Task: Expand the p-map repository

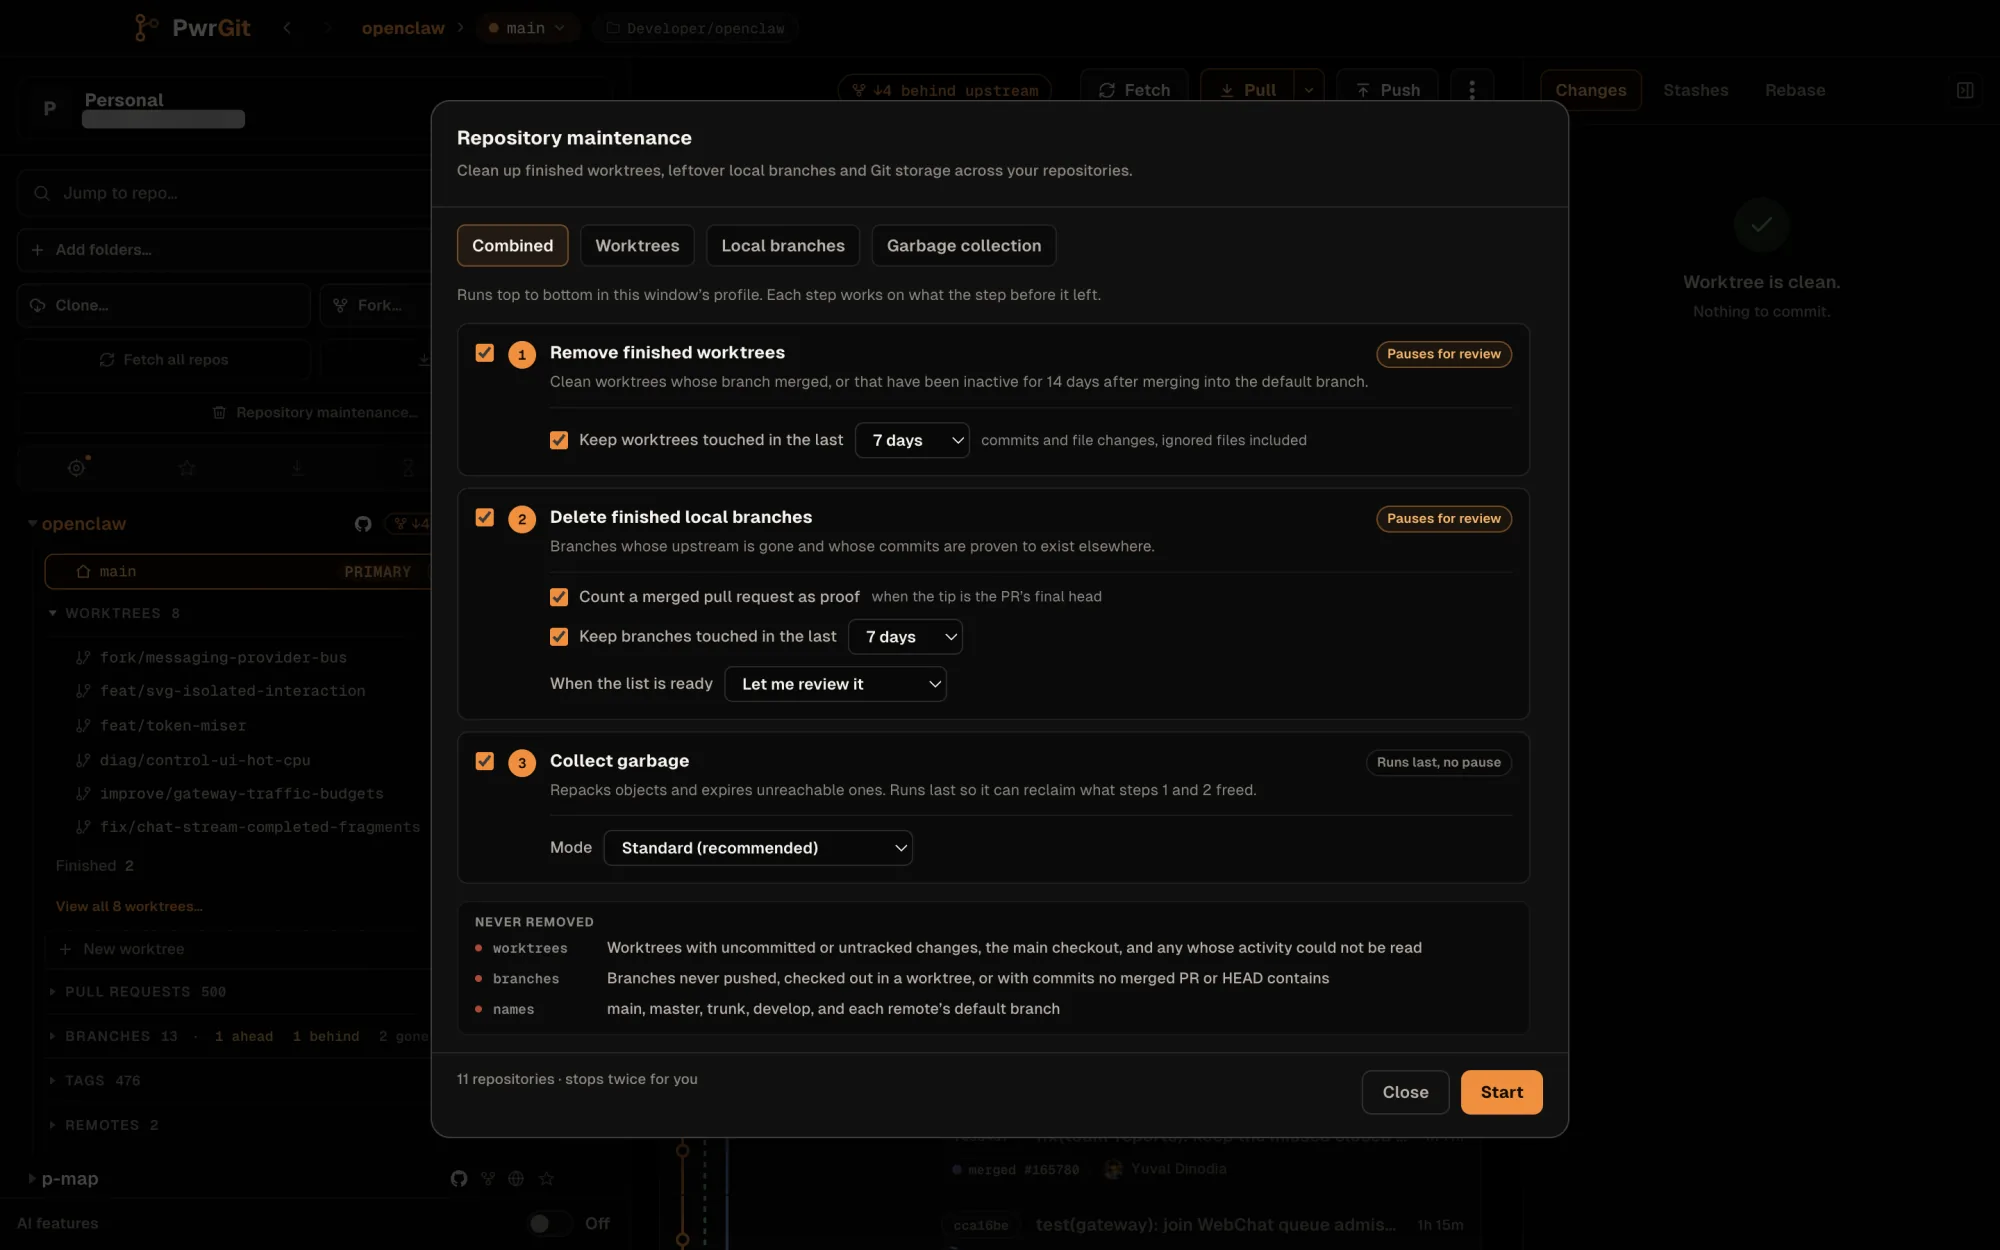Action: point(32,1179)
